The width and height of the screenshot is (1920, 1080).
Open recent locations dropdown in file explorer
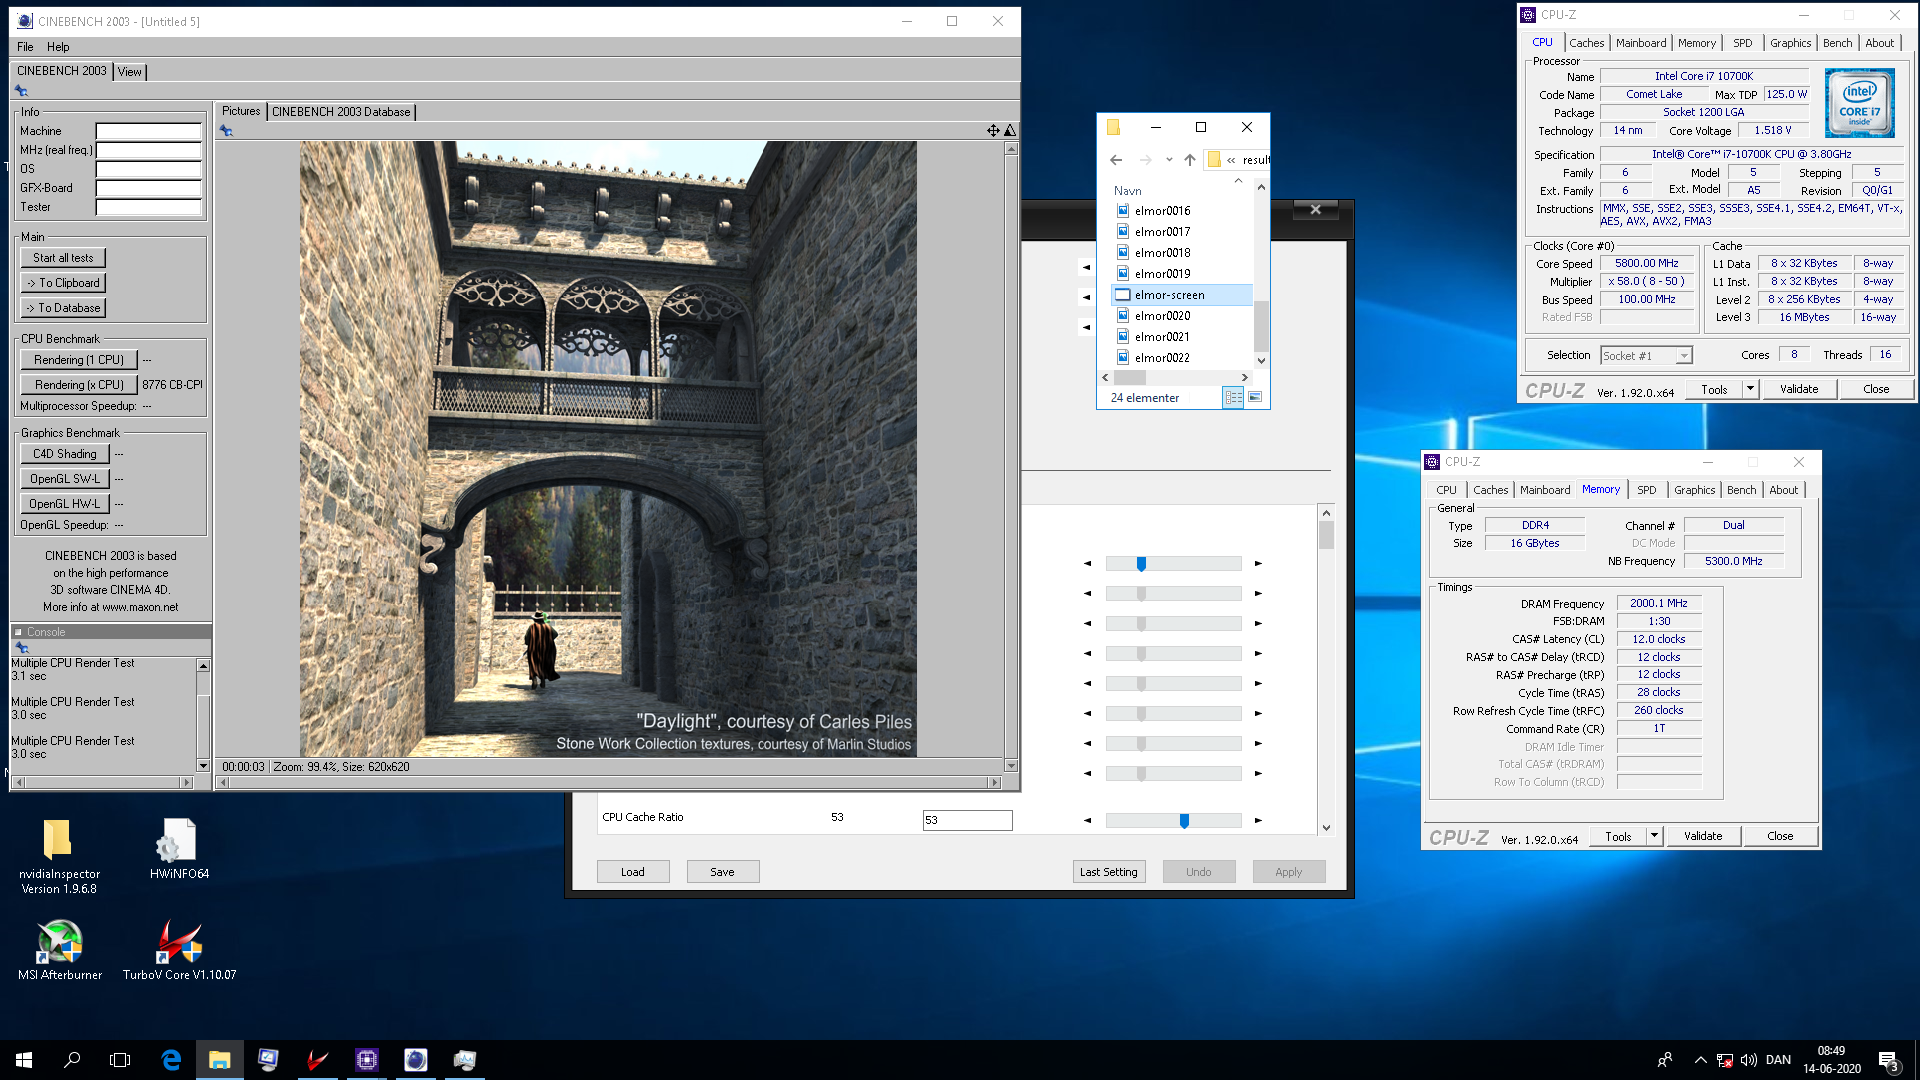tap(1169, 160)
